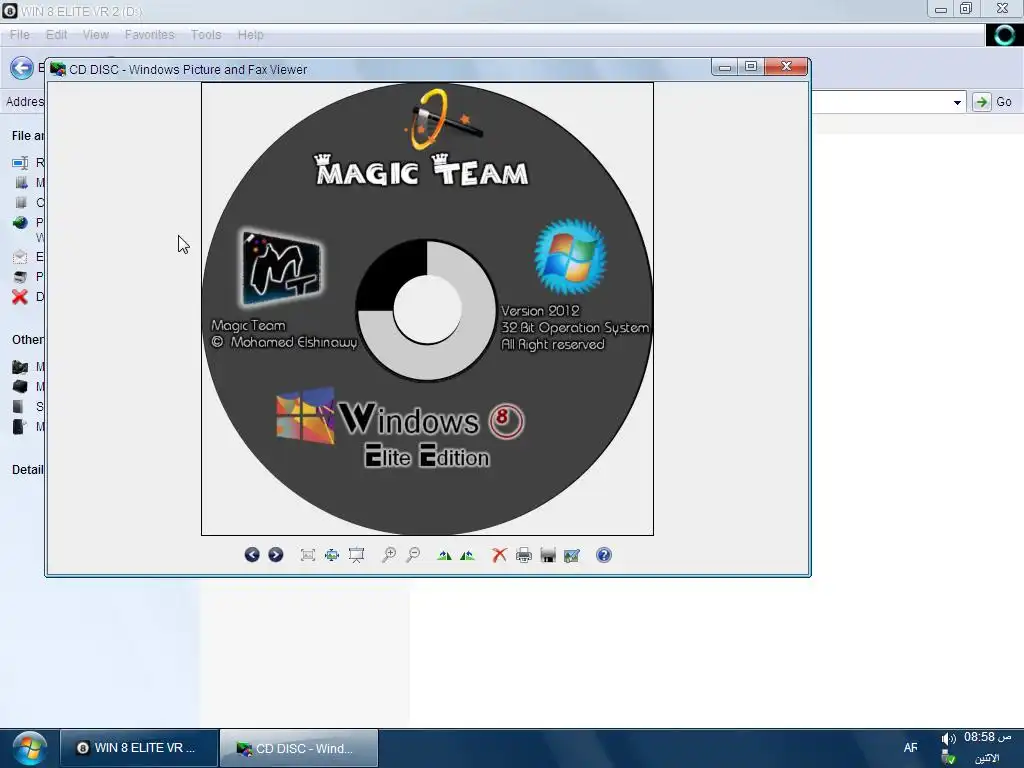Screen dimensions: 1024x768
Task: Click the Back arrow in Explorer window
Action: click(x=22, y=68)
